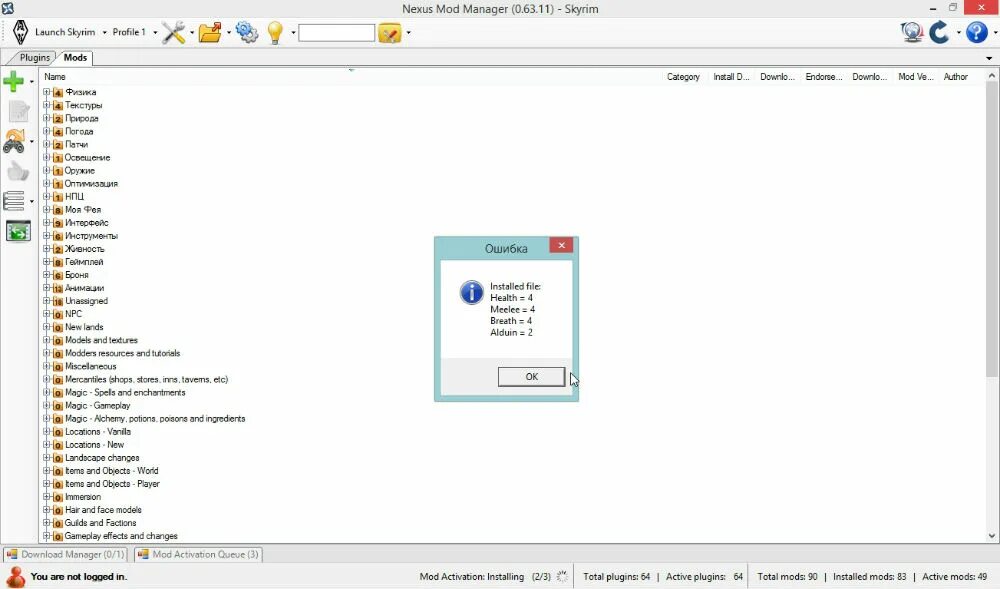Select Геймплей category row
This screenshot has width=1000, height=589.
(x=84, y=262)
